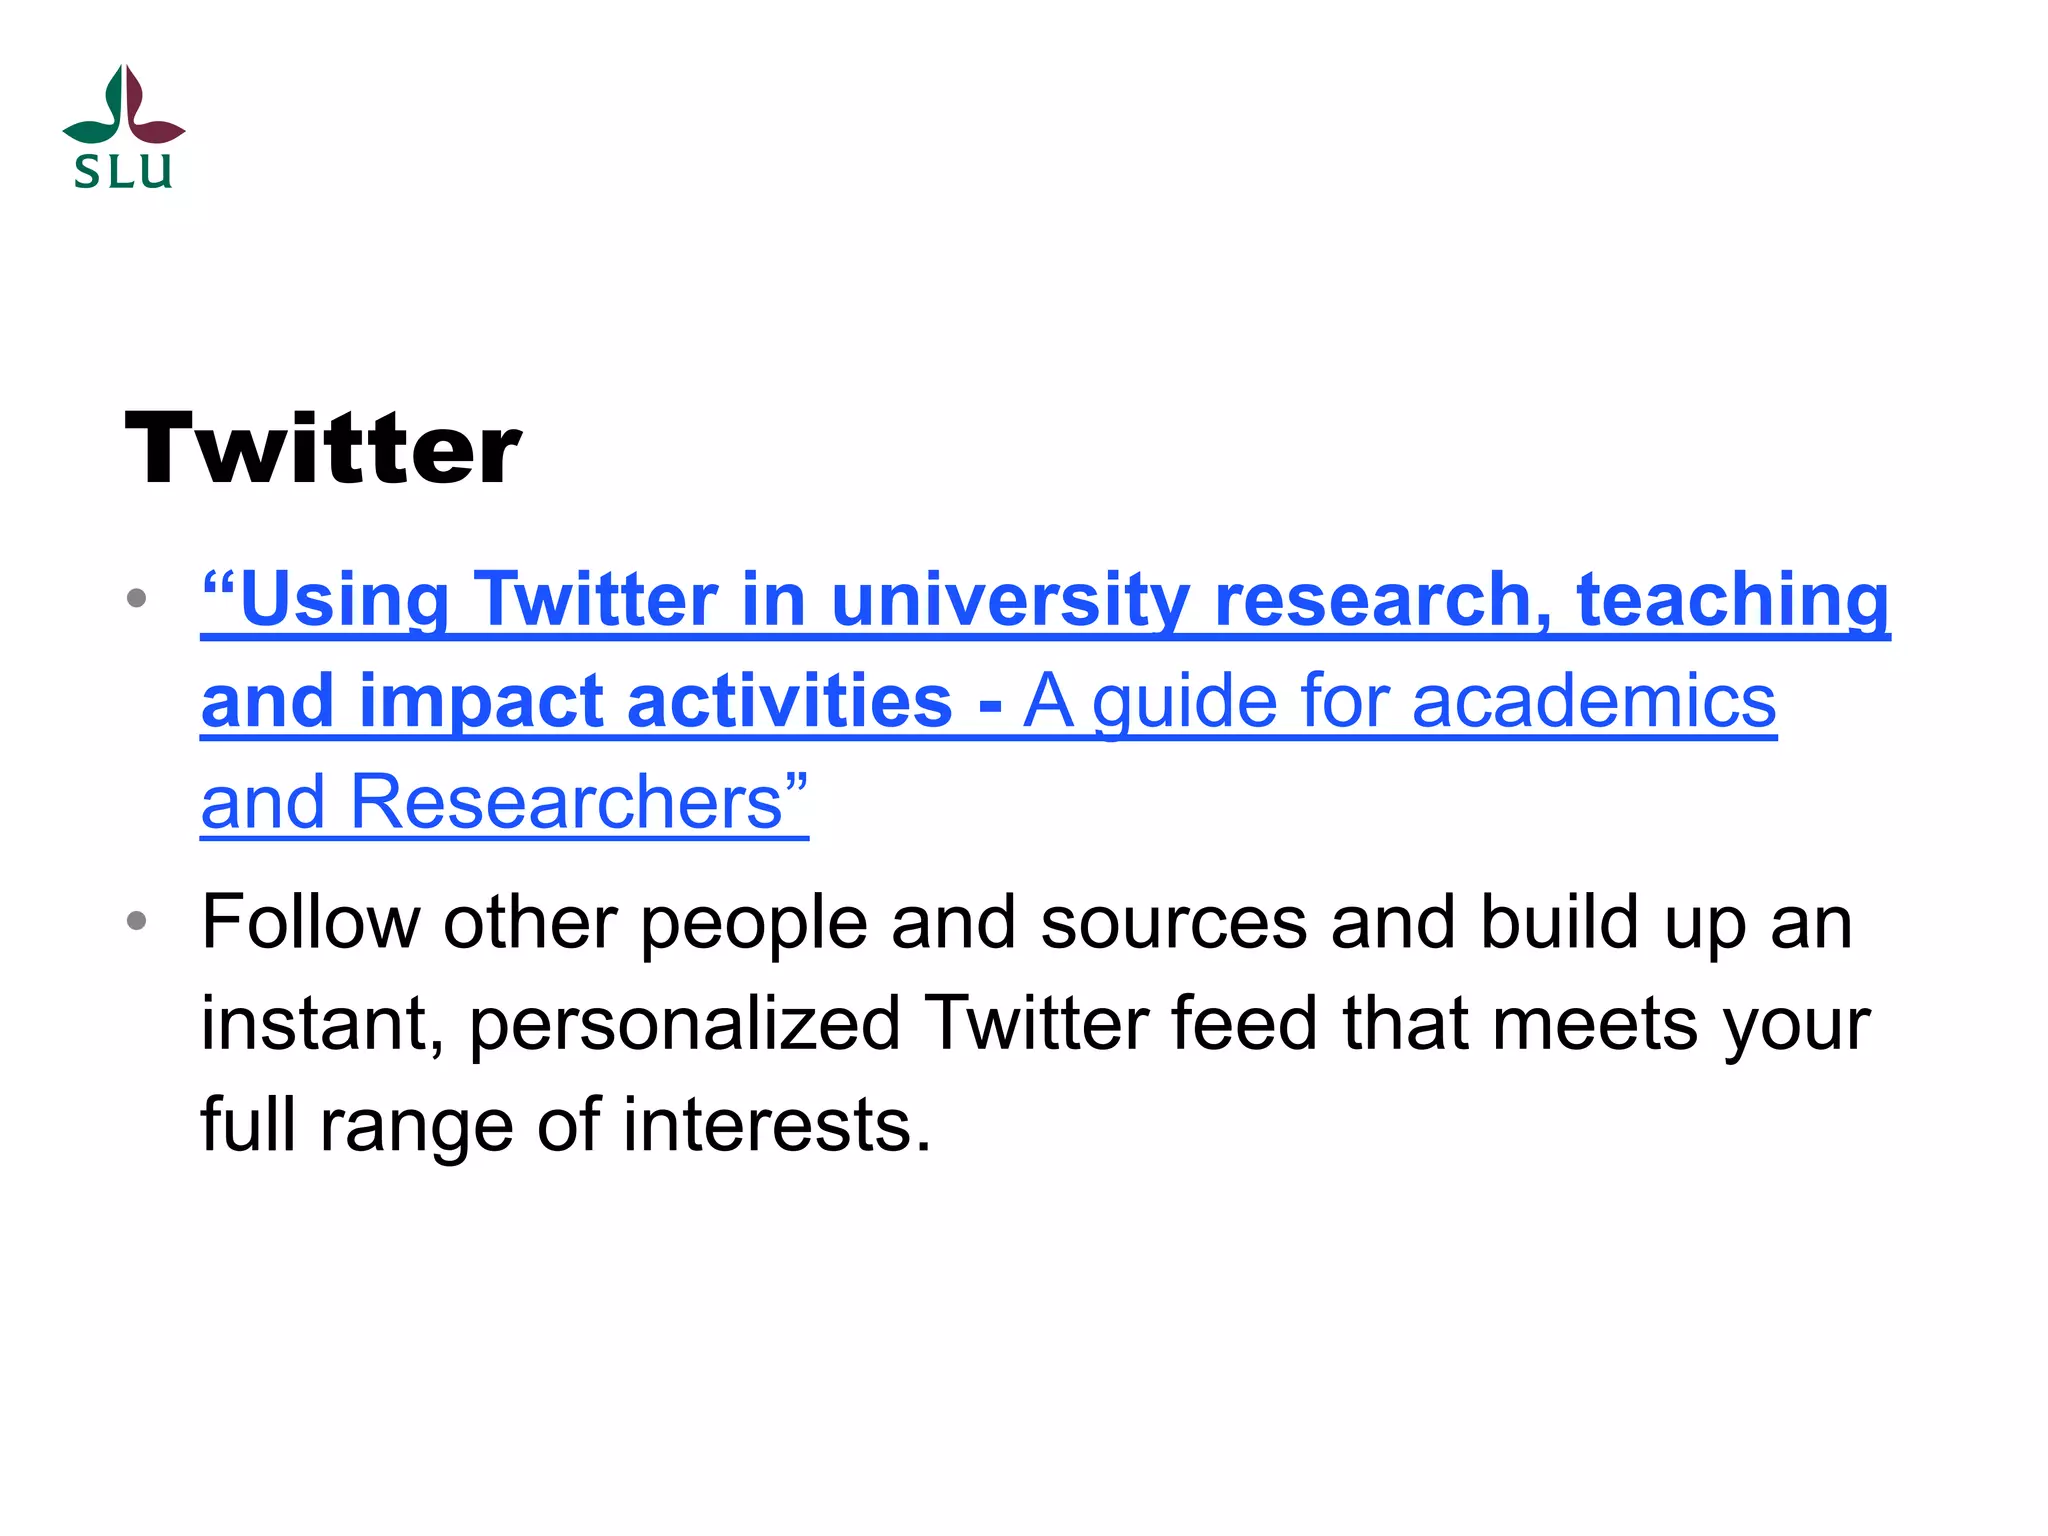Click the word 'sources' in the second bullet
Screen dimensions: 2048x1536
click(x=1174, y=922)
